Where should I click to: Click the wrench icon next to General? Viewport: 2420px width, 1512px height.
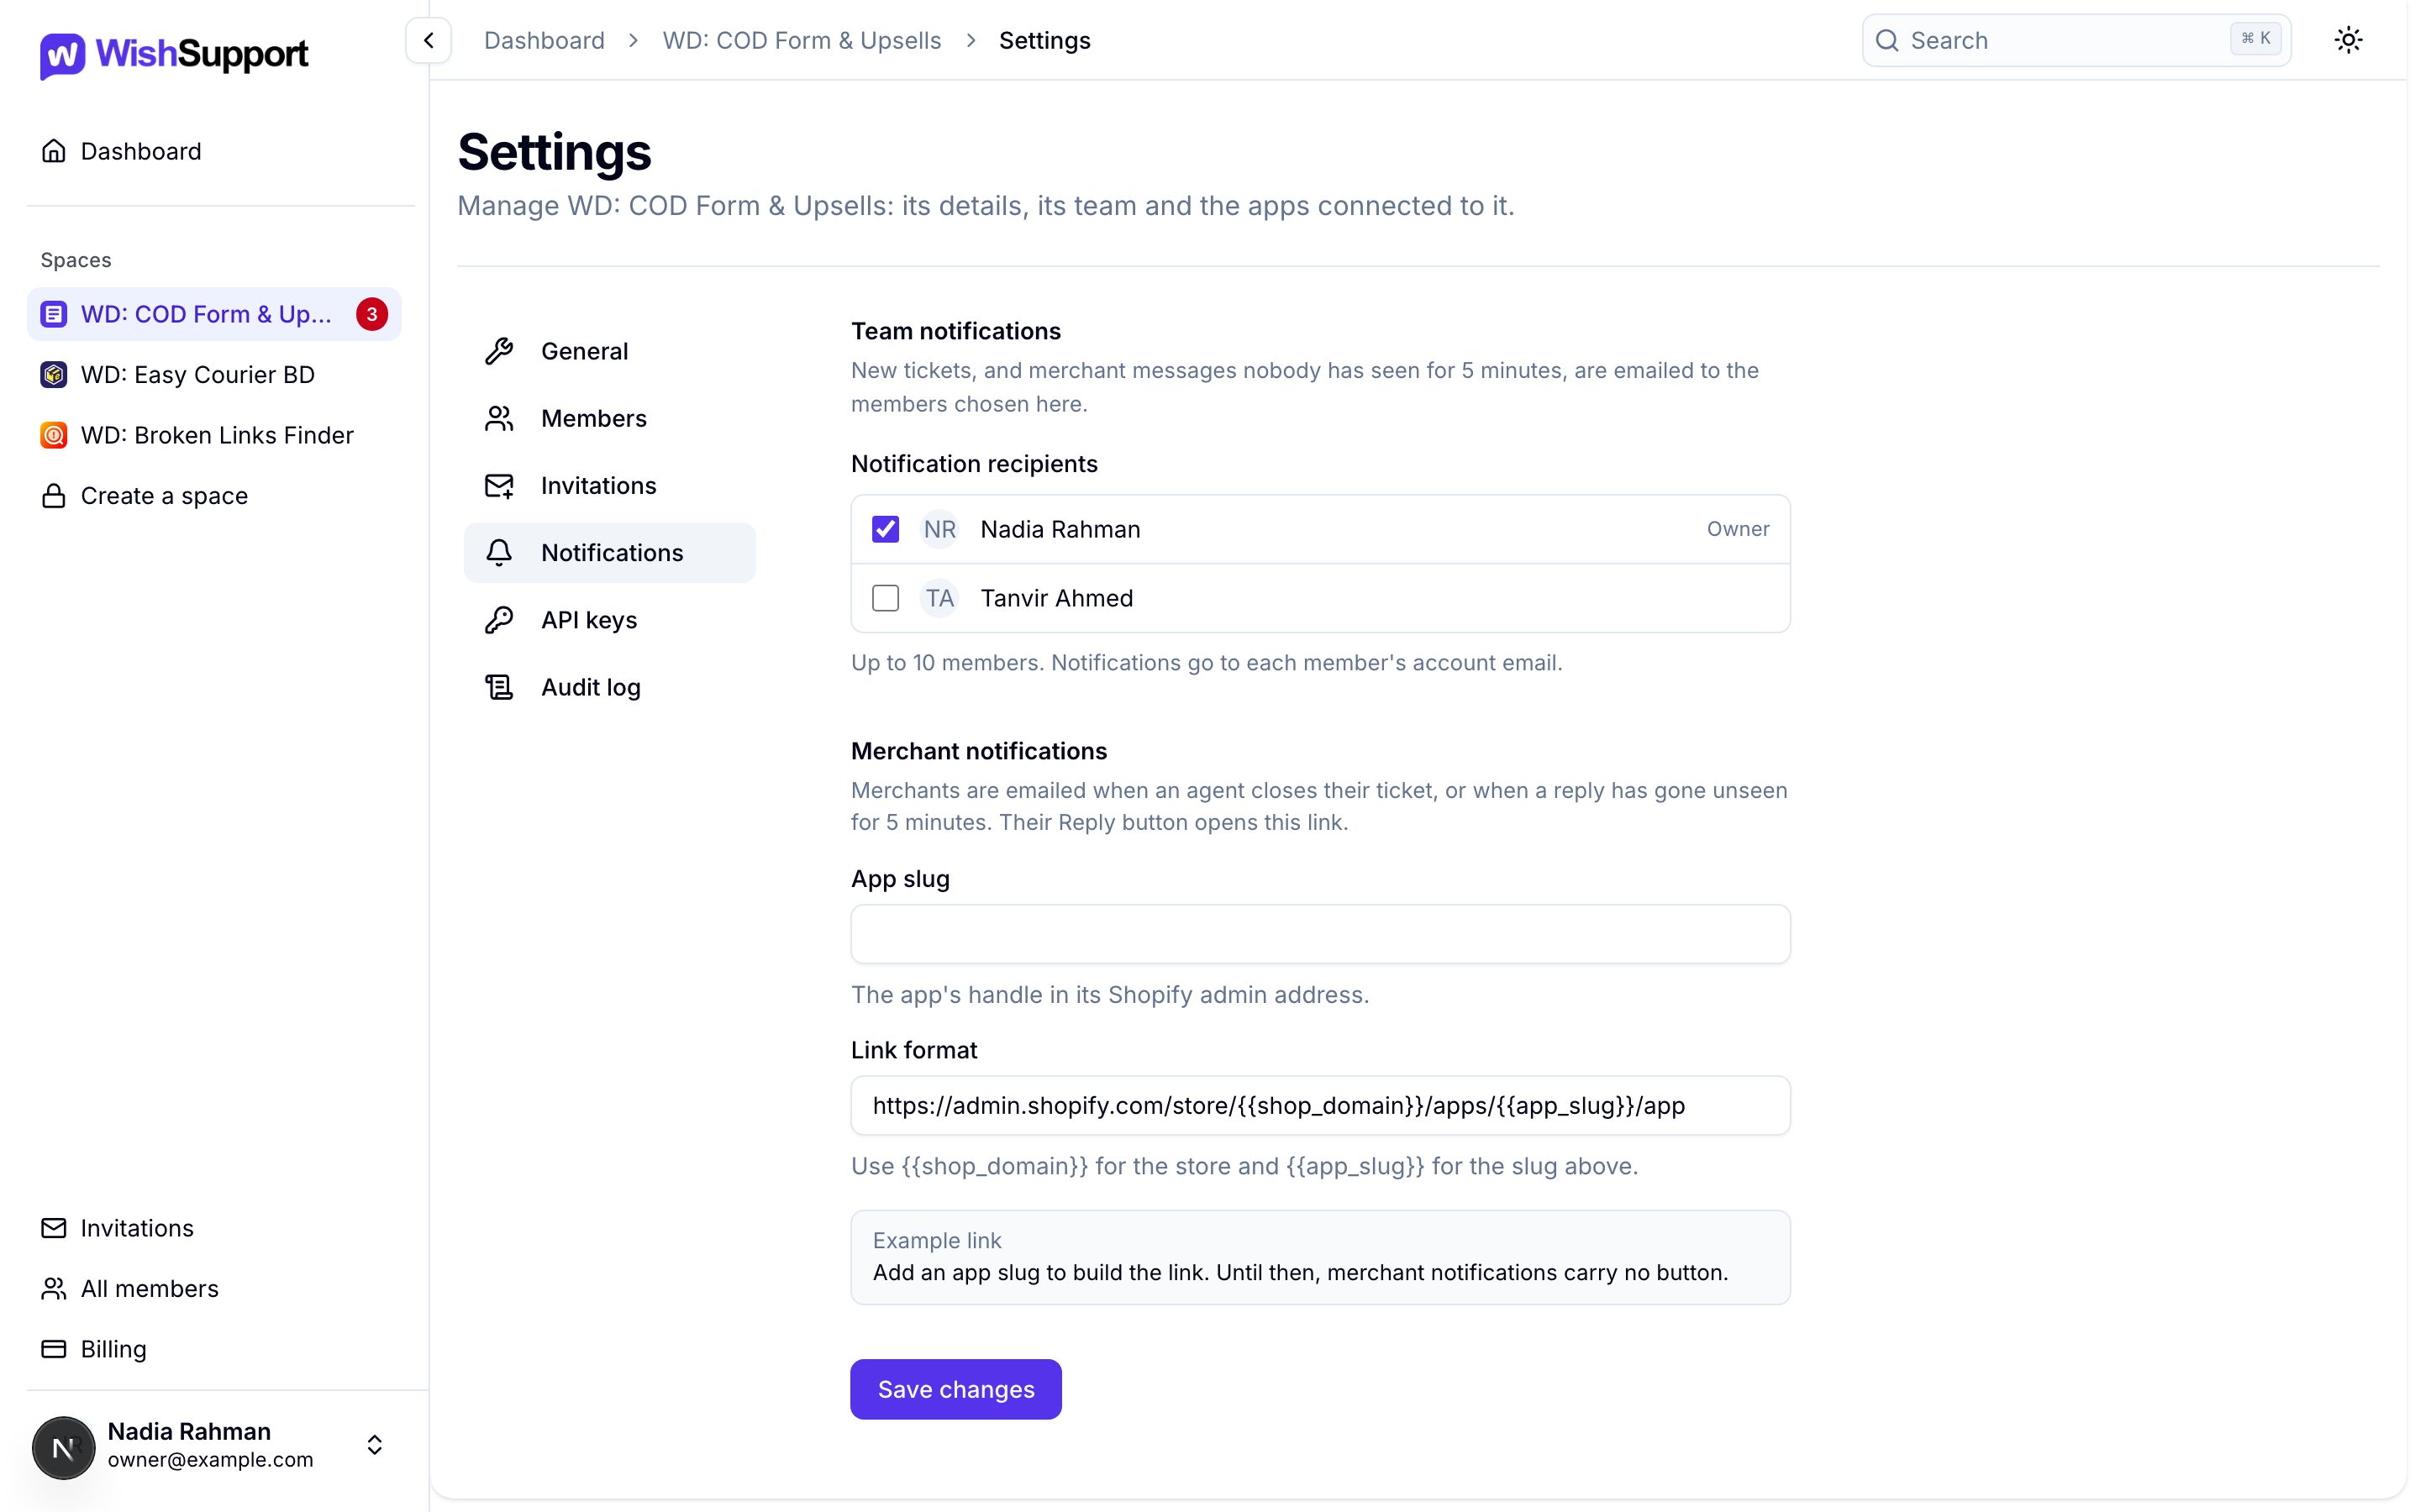tap(499, 351)
